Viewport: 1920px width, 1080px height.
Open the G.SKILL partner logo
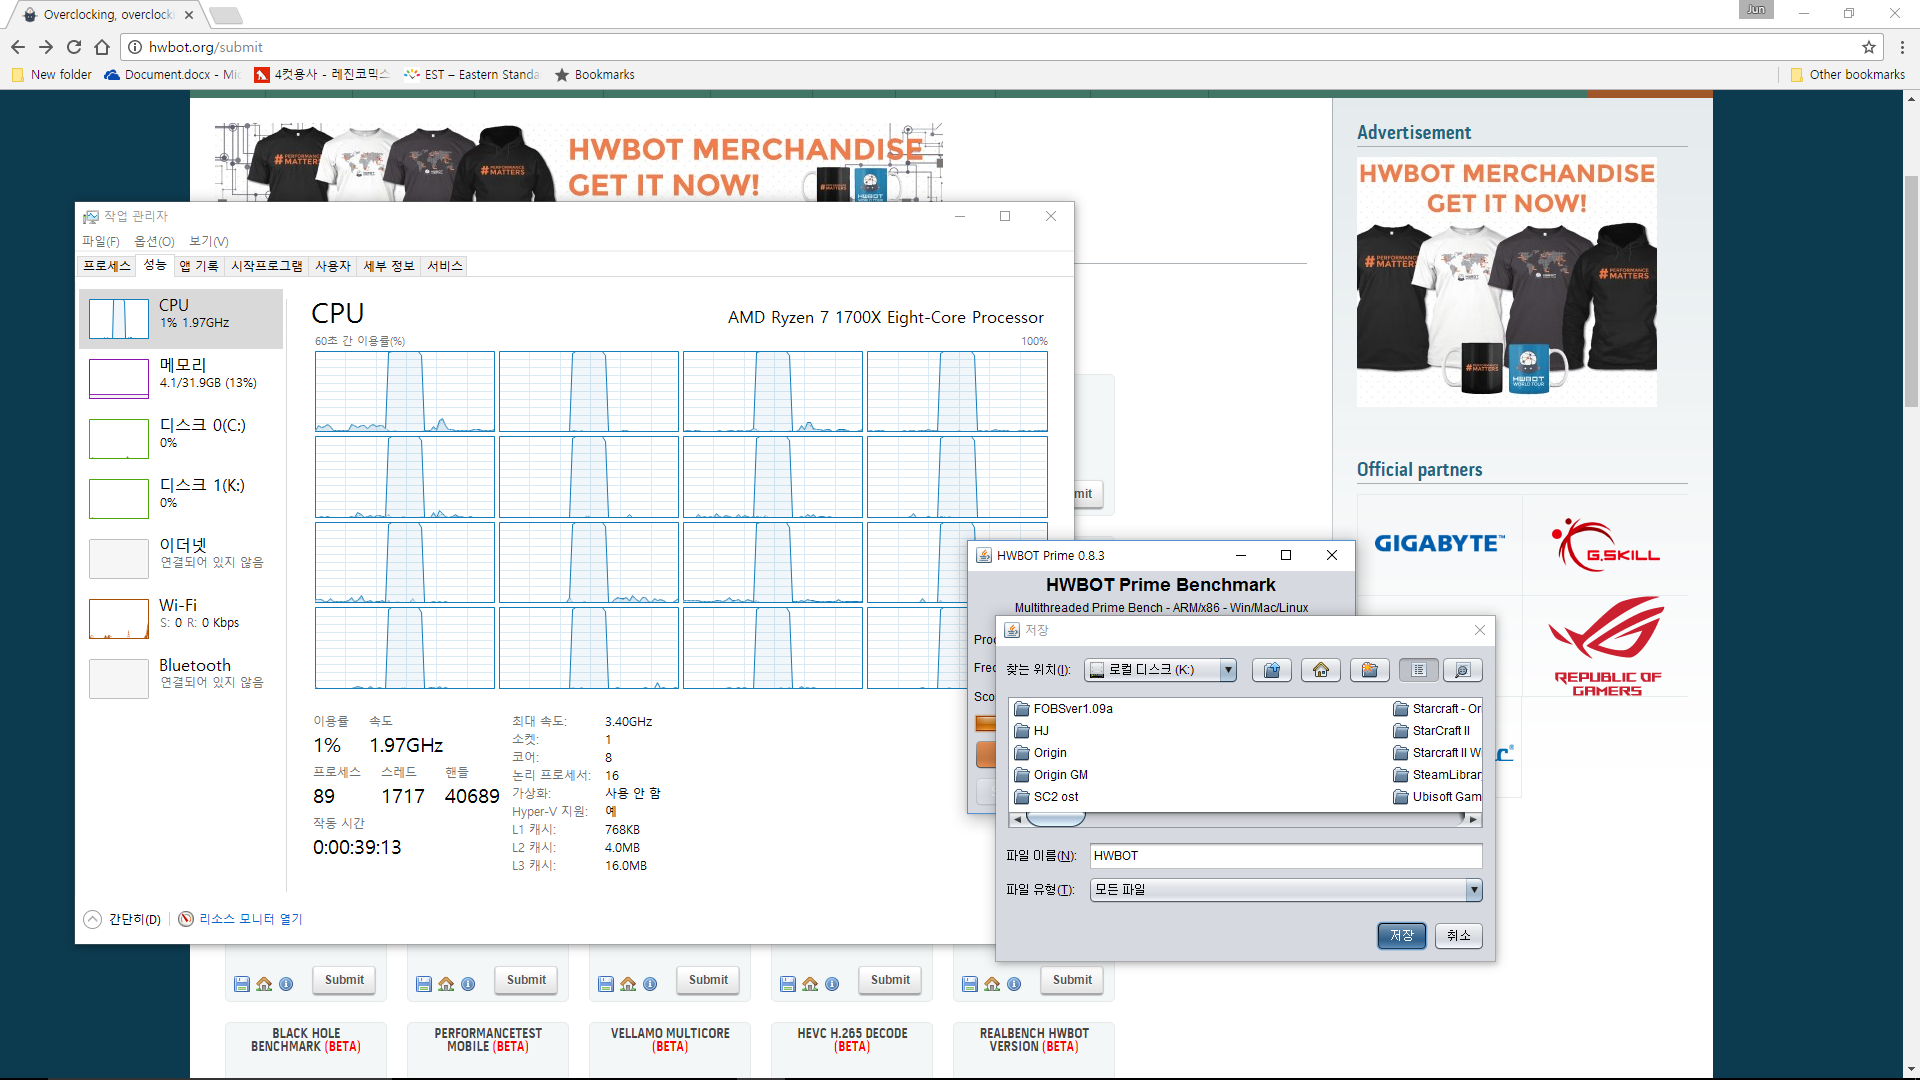pyautogui.click(x=1605, y=545)
